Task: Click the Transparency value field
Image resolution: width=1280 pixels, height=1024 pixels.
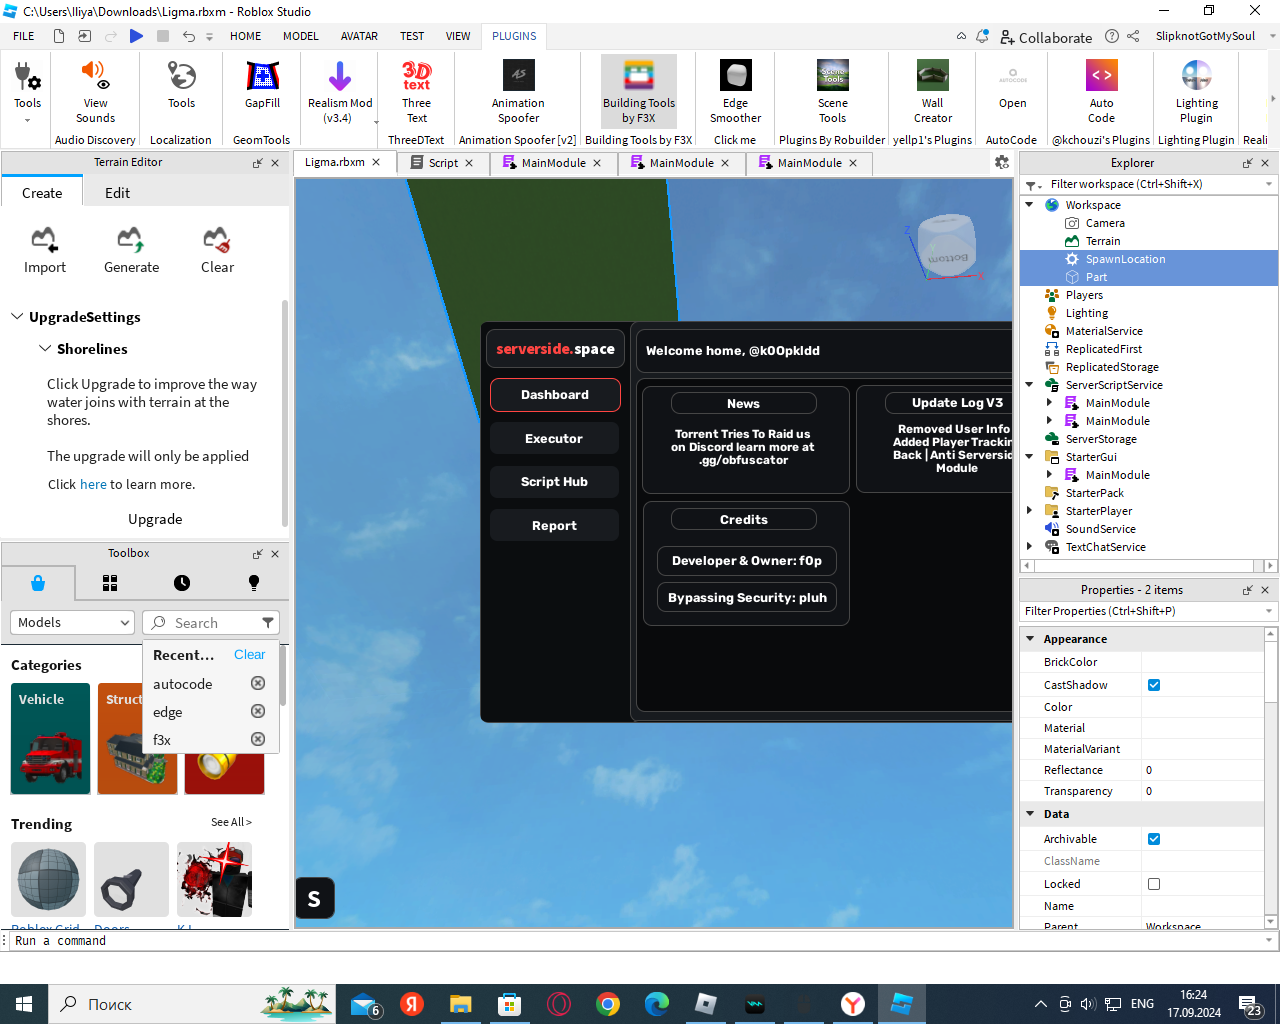Action: 1203,791
